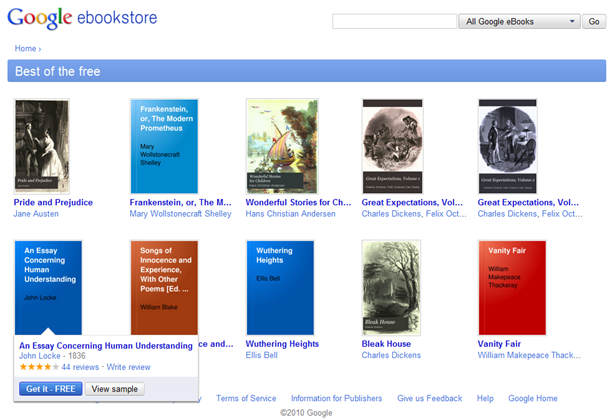Click the author link Charles Dickens under Bleak House
Viewport: 610px width, 420px height.
point(391,355)
